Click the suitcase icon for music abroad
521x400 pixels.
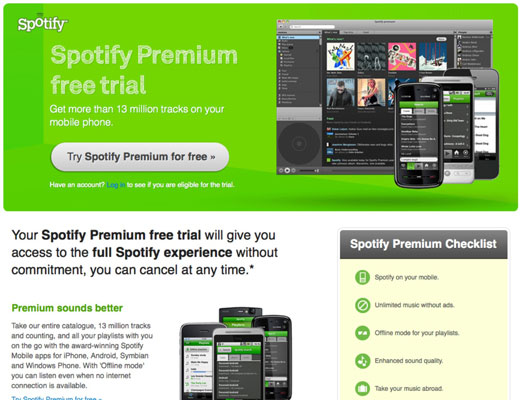362,388
